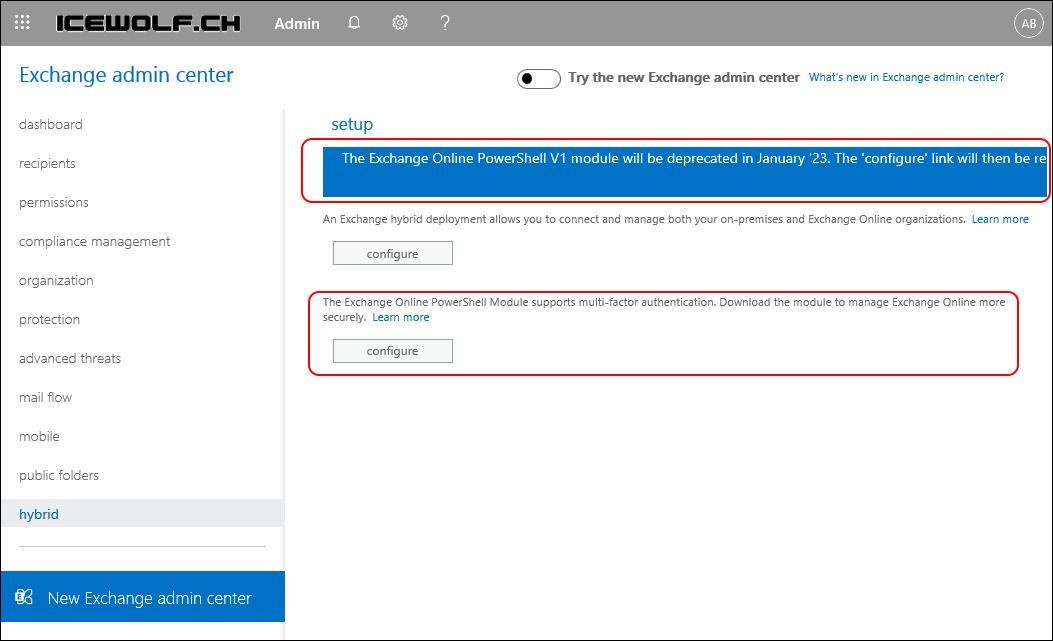Screen dimensions: 1053x641
Task: Select recipients in left navigation
Action: [47, 163]
